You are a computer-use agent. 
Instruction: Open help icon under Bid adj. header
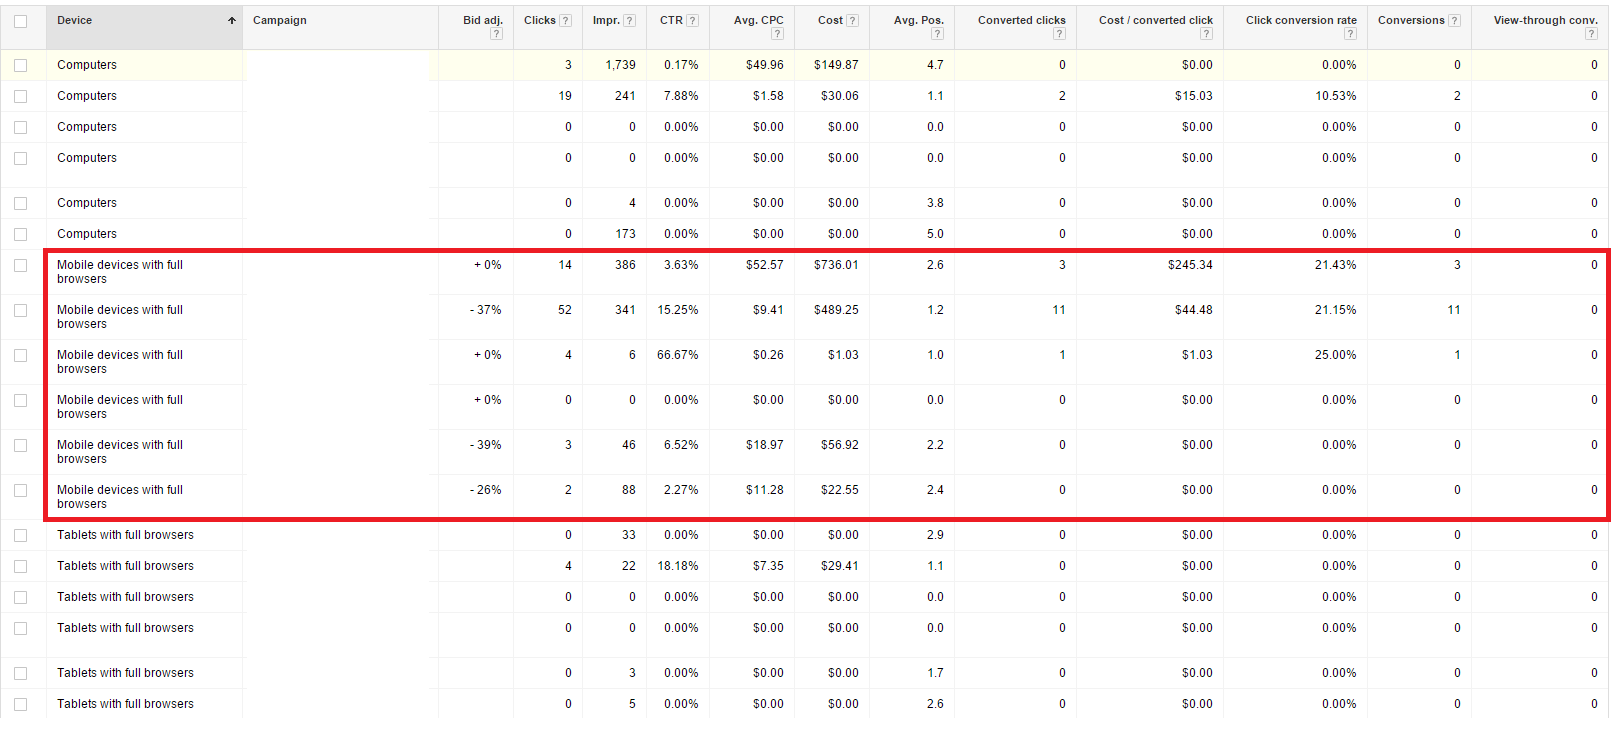(496, 34)
